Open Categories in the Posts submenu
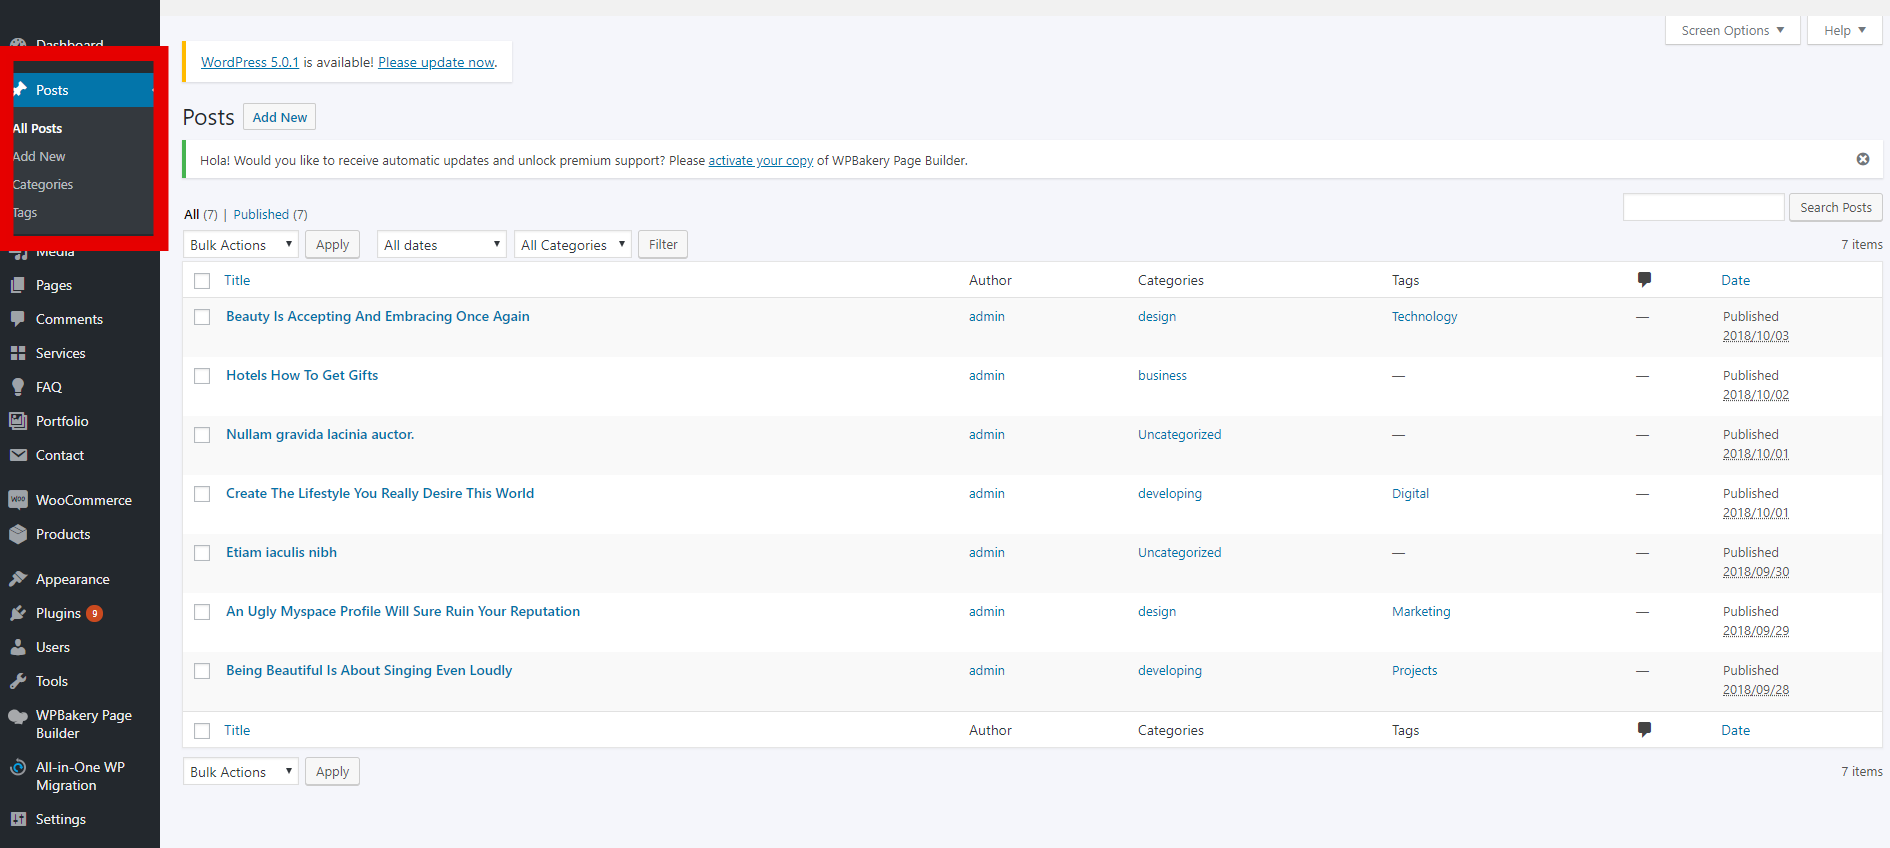 pos(43,184)
